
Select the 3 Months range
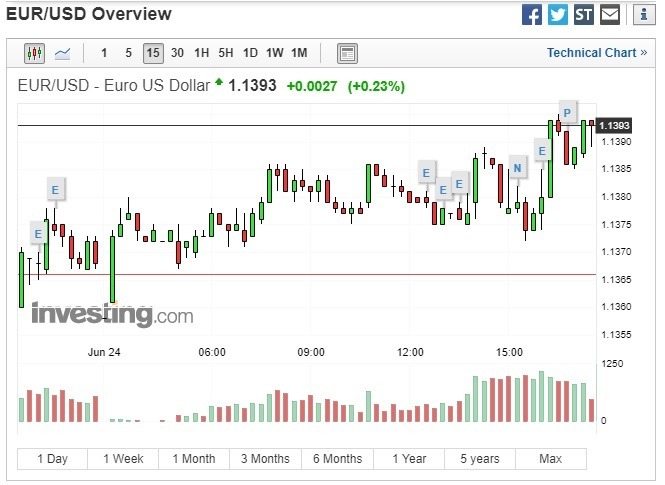265,459
